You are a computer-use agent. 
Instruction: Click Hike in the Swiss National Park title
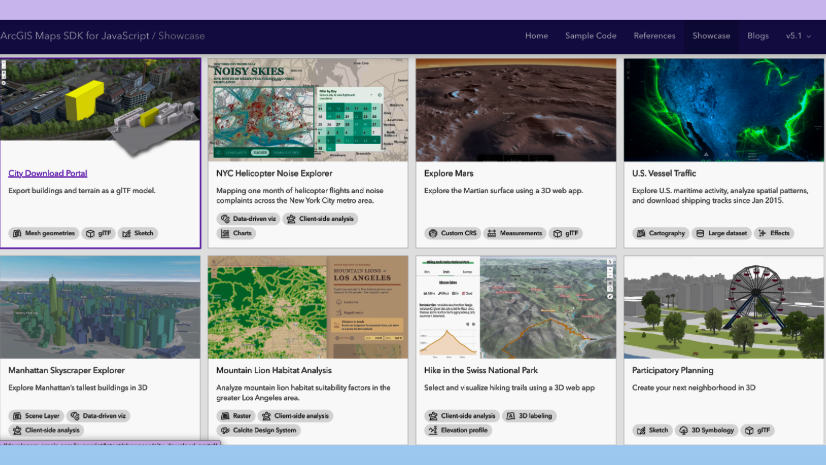click(481, 370)
